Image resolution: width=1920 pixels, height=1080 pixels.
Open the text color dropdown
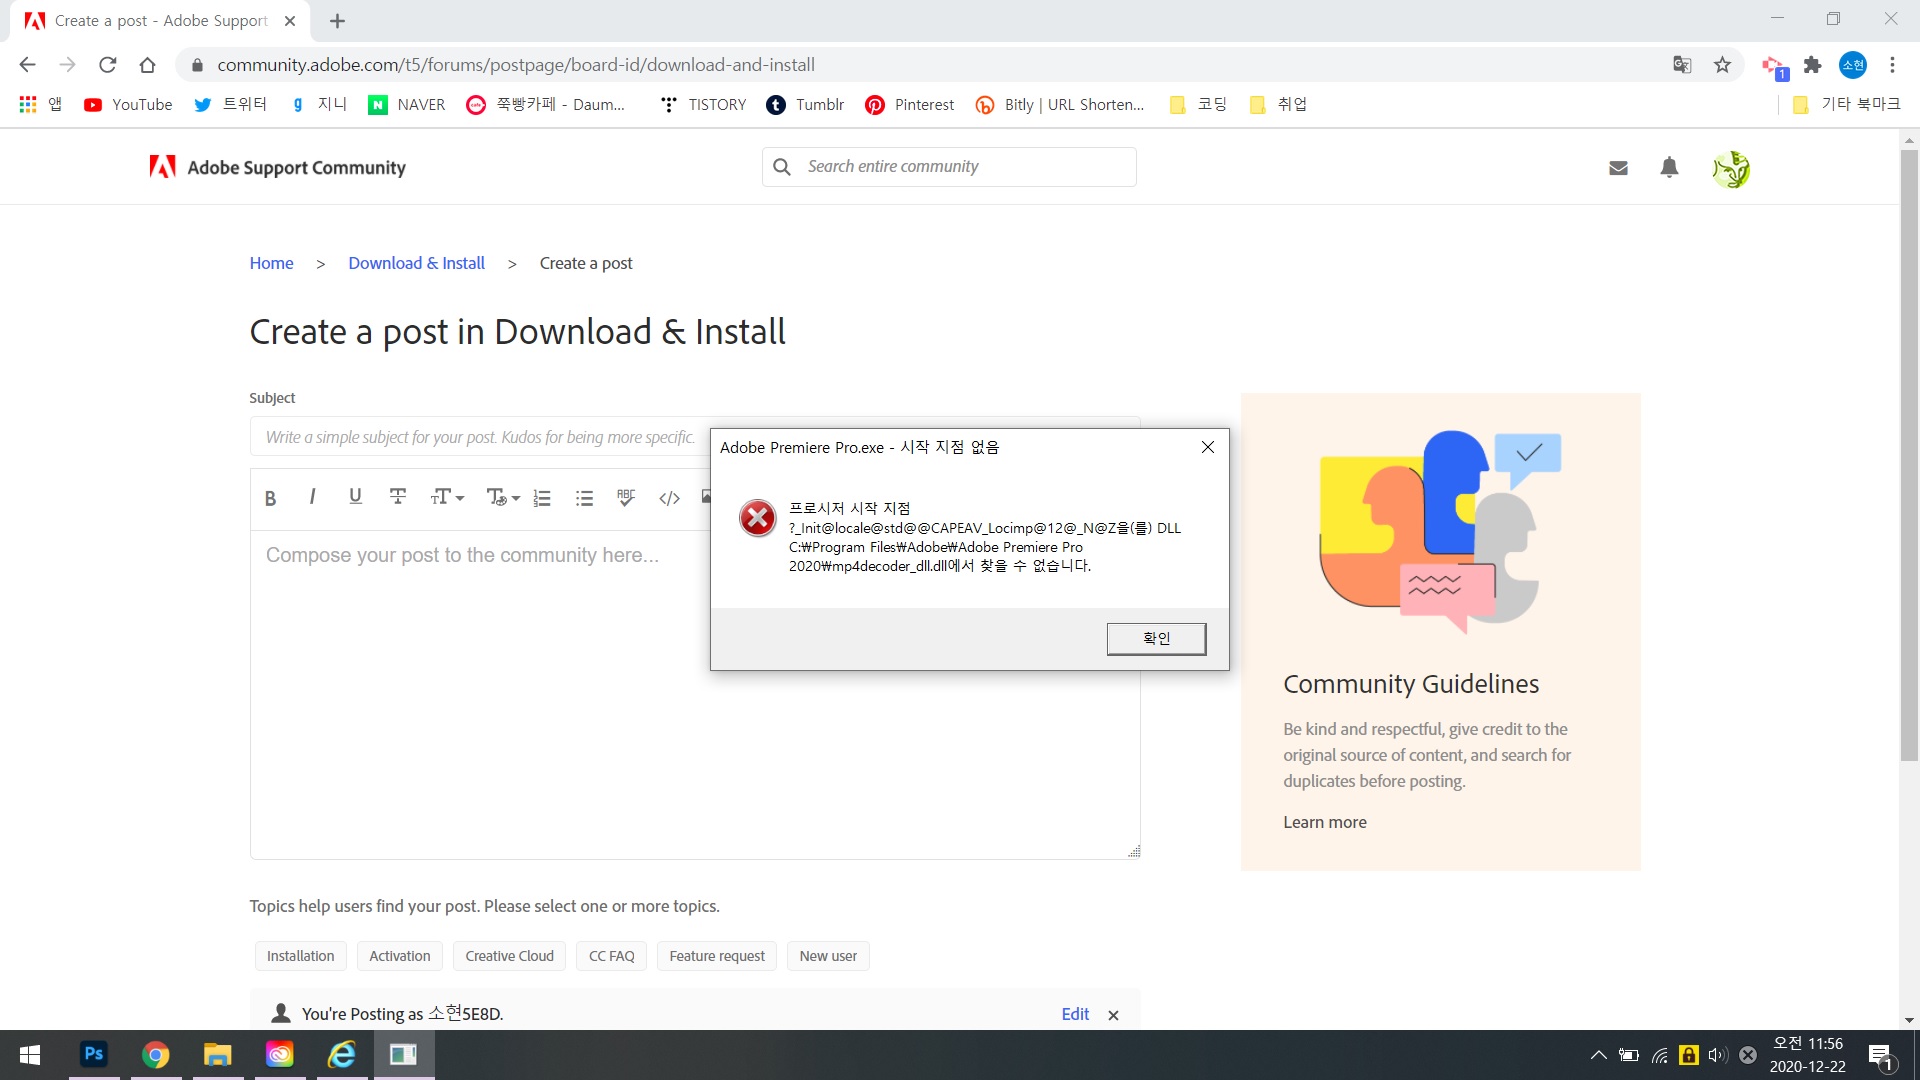pos(502,497)
